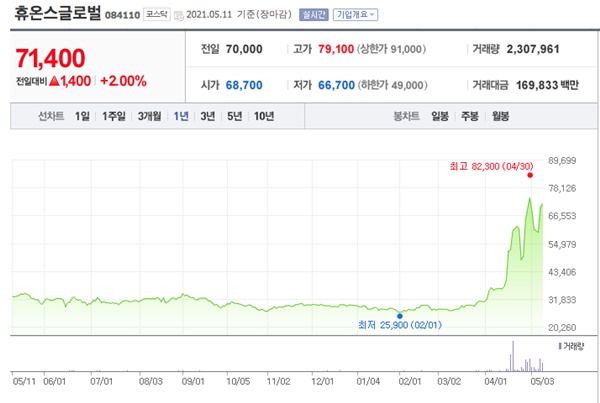Click the 거래량 legend marker
Screen dimensions: 600x403
(560, 346)
